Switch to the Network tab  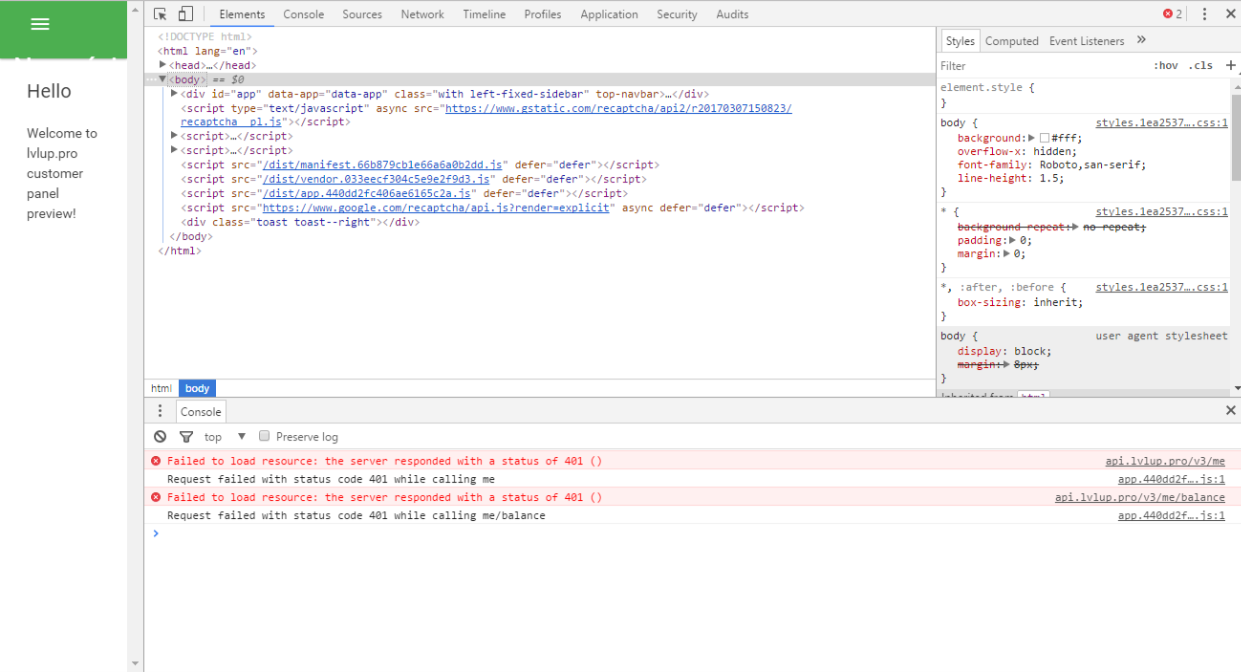pyautogui.click(x=422, y=14)
